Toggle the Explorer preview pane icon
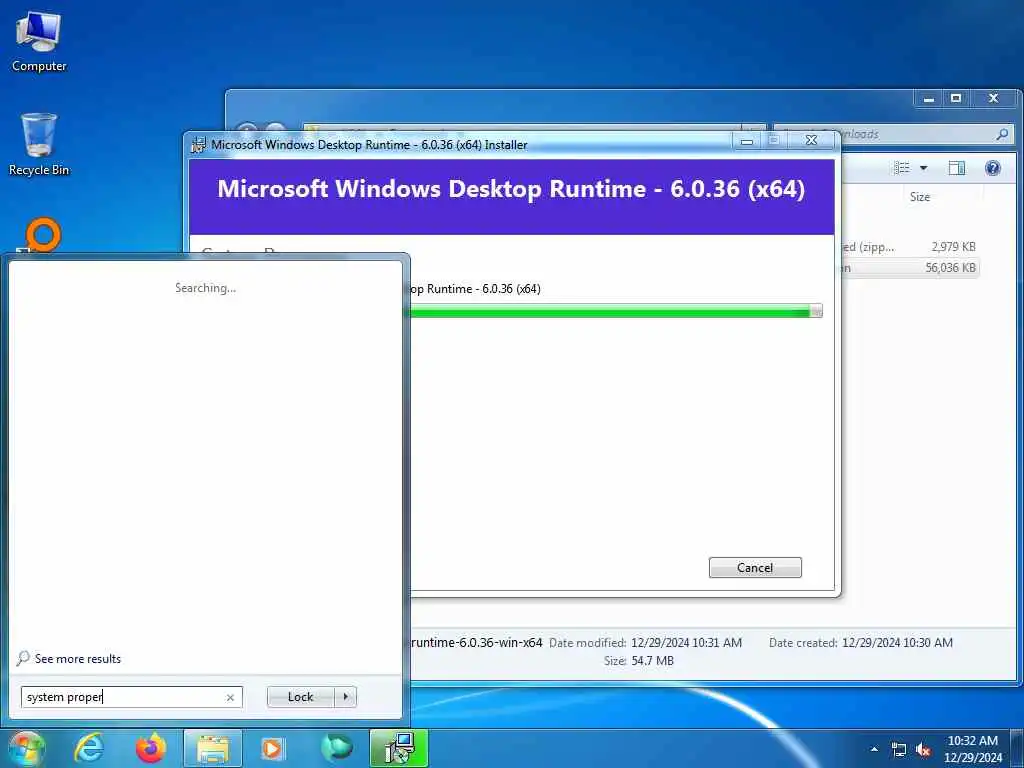This screenshot has width=1024, height=768. tap(956, 168)
